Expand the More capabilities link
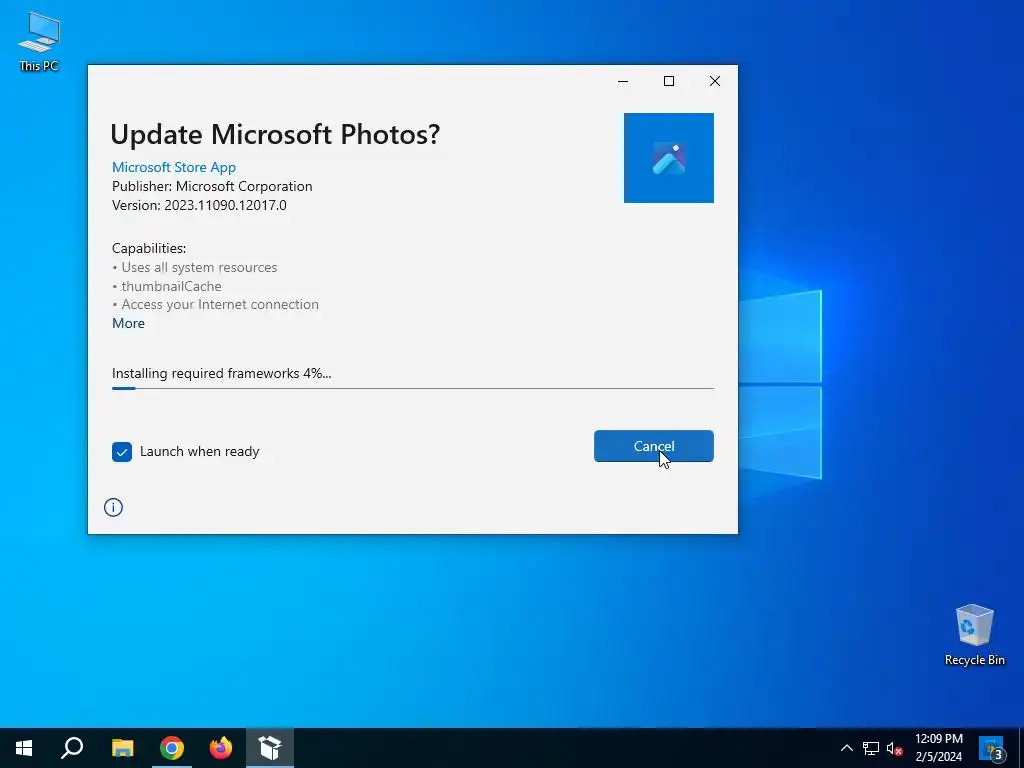The height and width of the screenshot is (768, 1024). [128, 323]
